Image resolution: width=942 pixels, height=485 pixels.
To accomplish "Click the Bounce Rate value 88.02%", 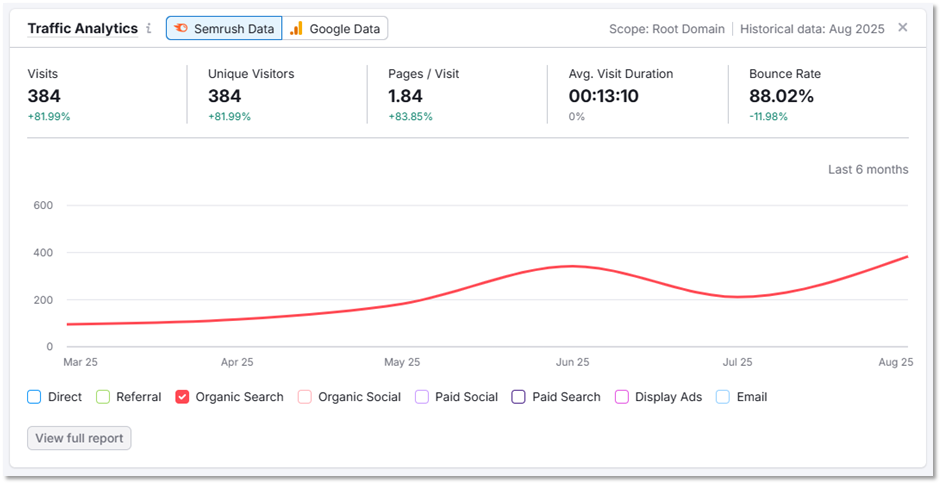I will pyautogui.click(x=781, y=96).
